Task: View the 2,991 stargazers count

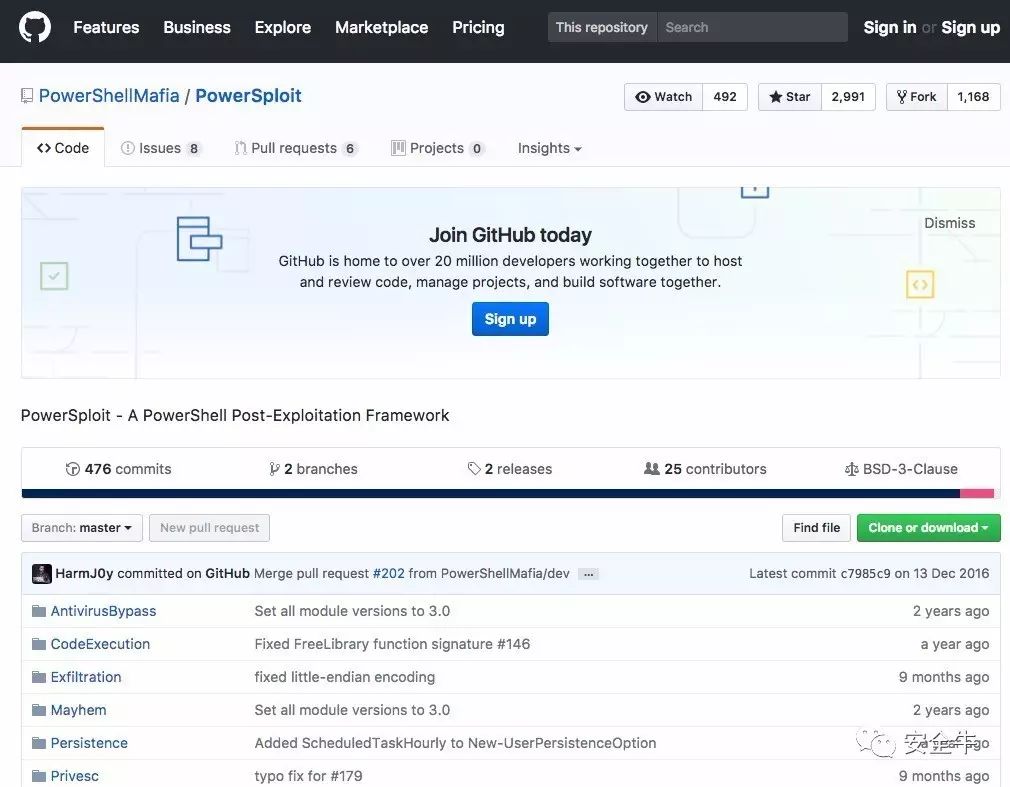Action: (x=848, y=97)
